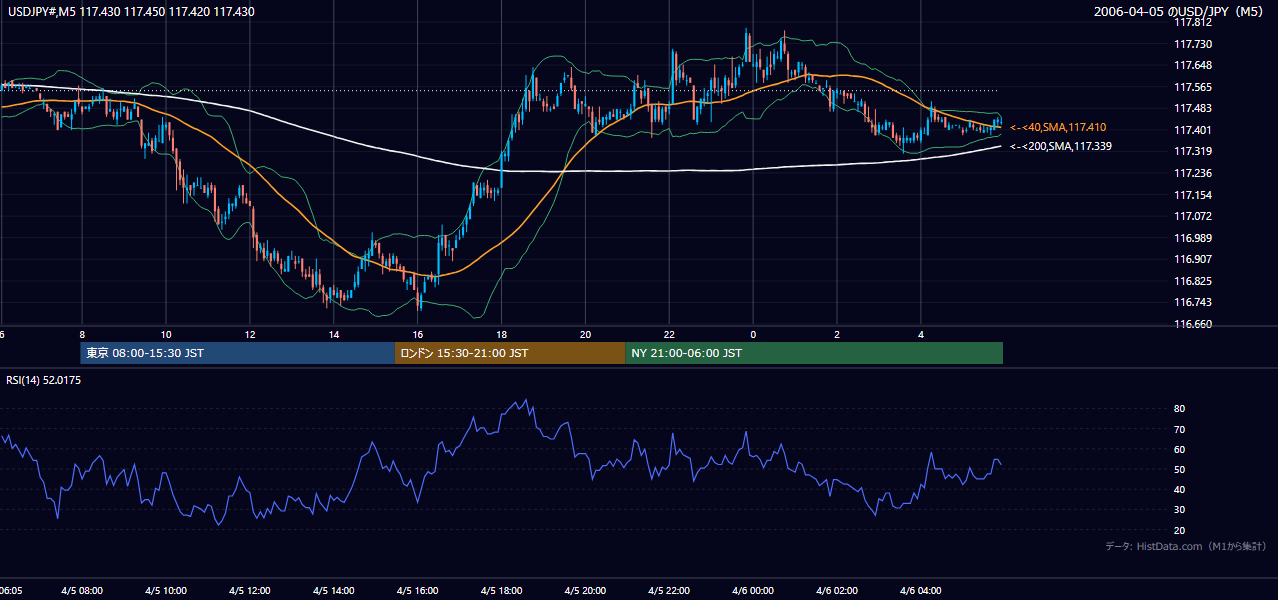The height and width of the screenshot is (600, 1278).
Task: Click hour label 10 under the price chart
Action: point(166,334)
